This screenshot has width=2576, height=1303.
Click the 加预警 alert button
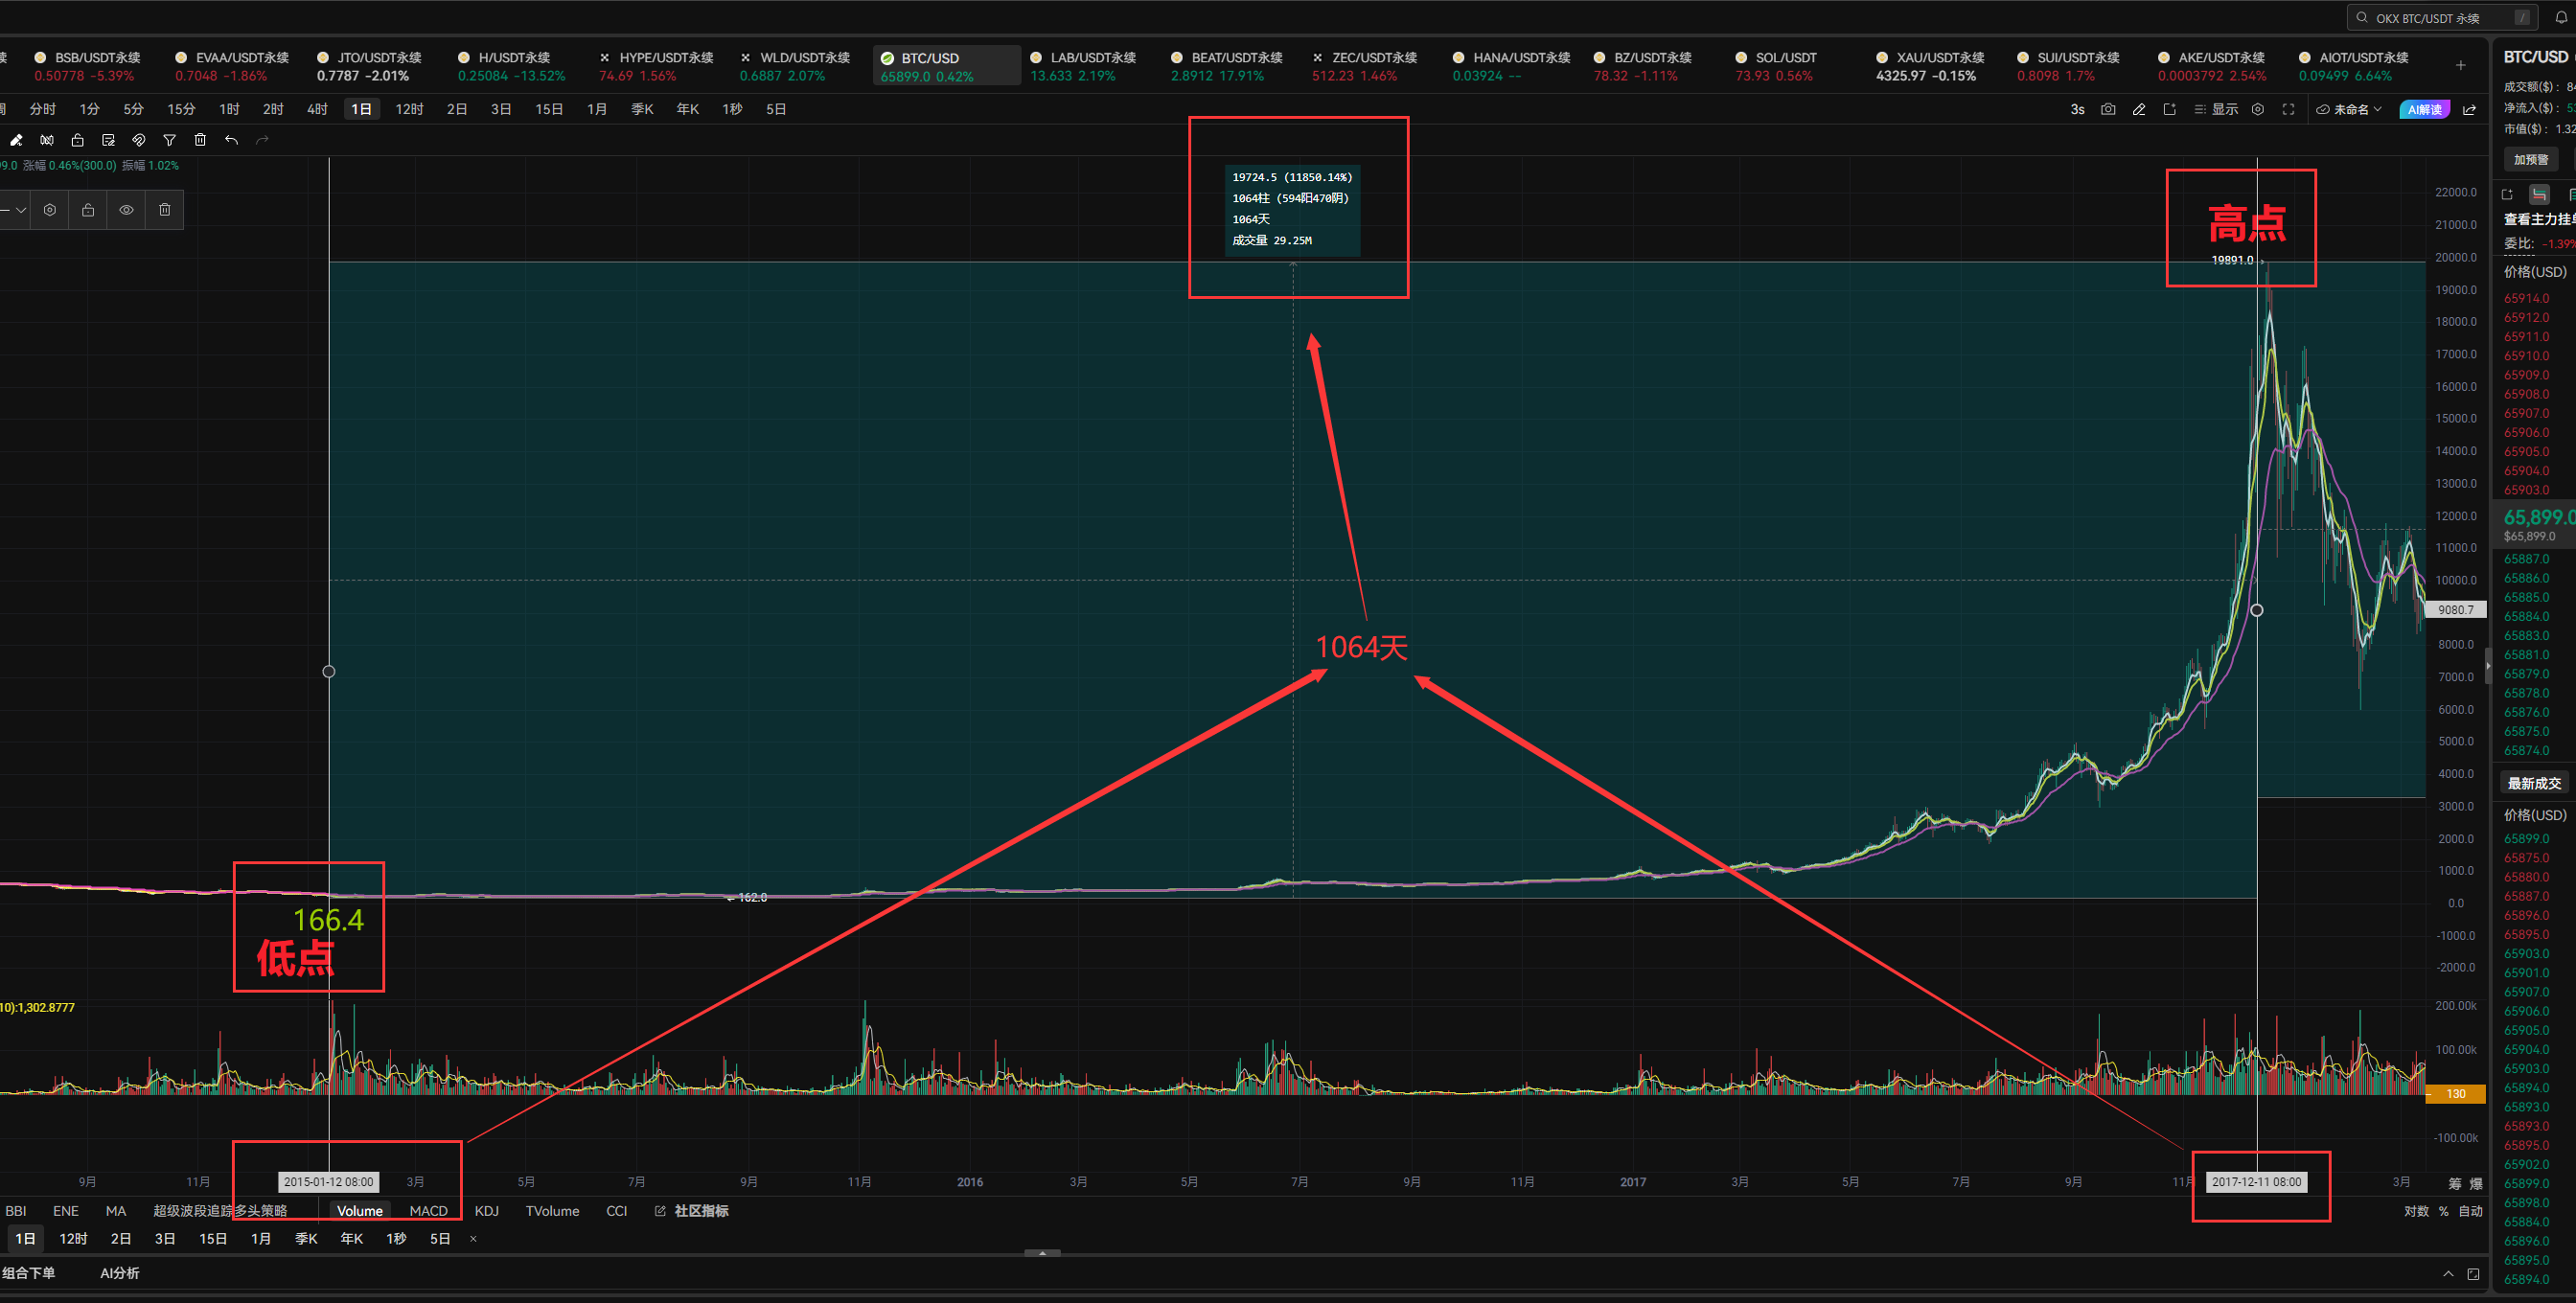point(2531,160)
